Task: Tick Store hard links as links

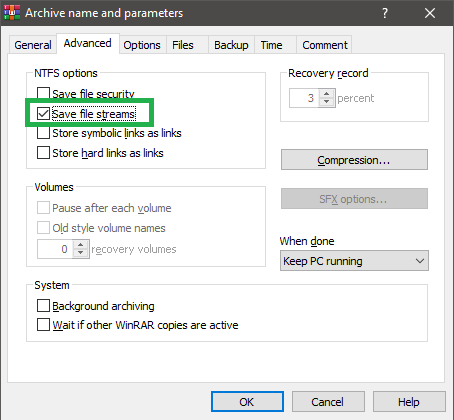Action: 43,153
